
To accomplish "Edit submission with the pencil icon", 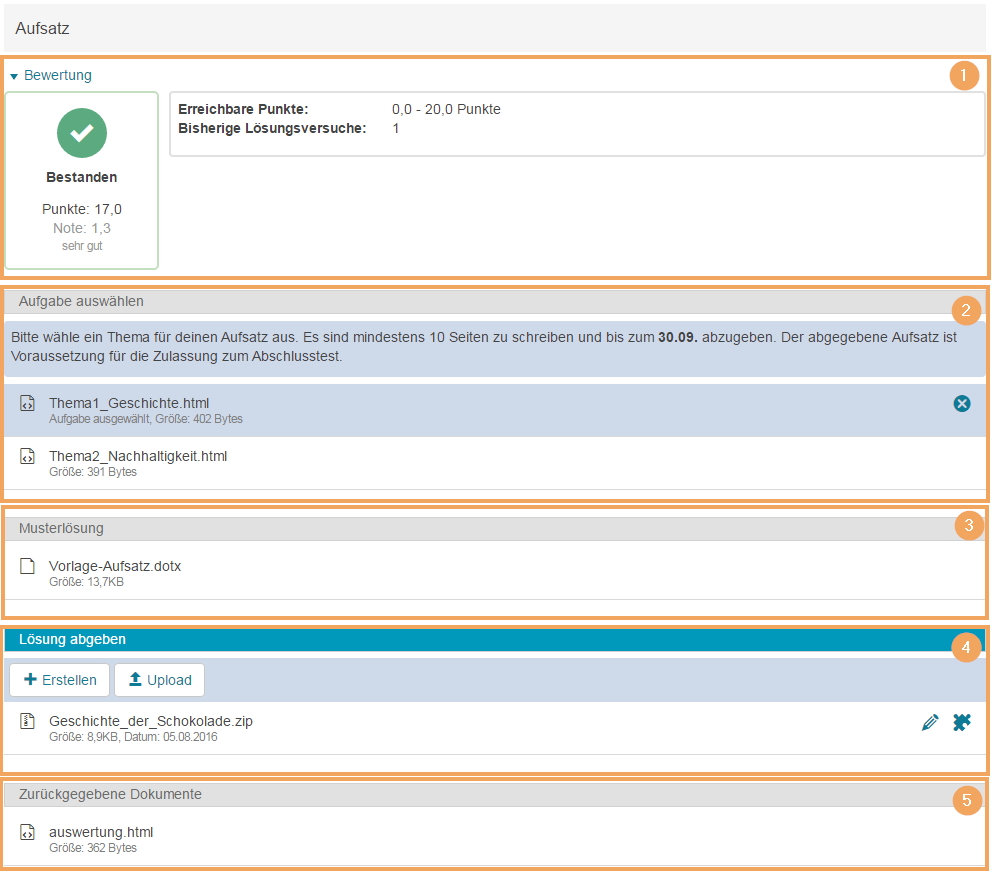I will (930, 722).
